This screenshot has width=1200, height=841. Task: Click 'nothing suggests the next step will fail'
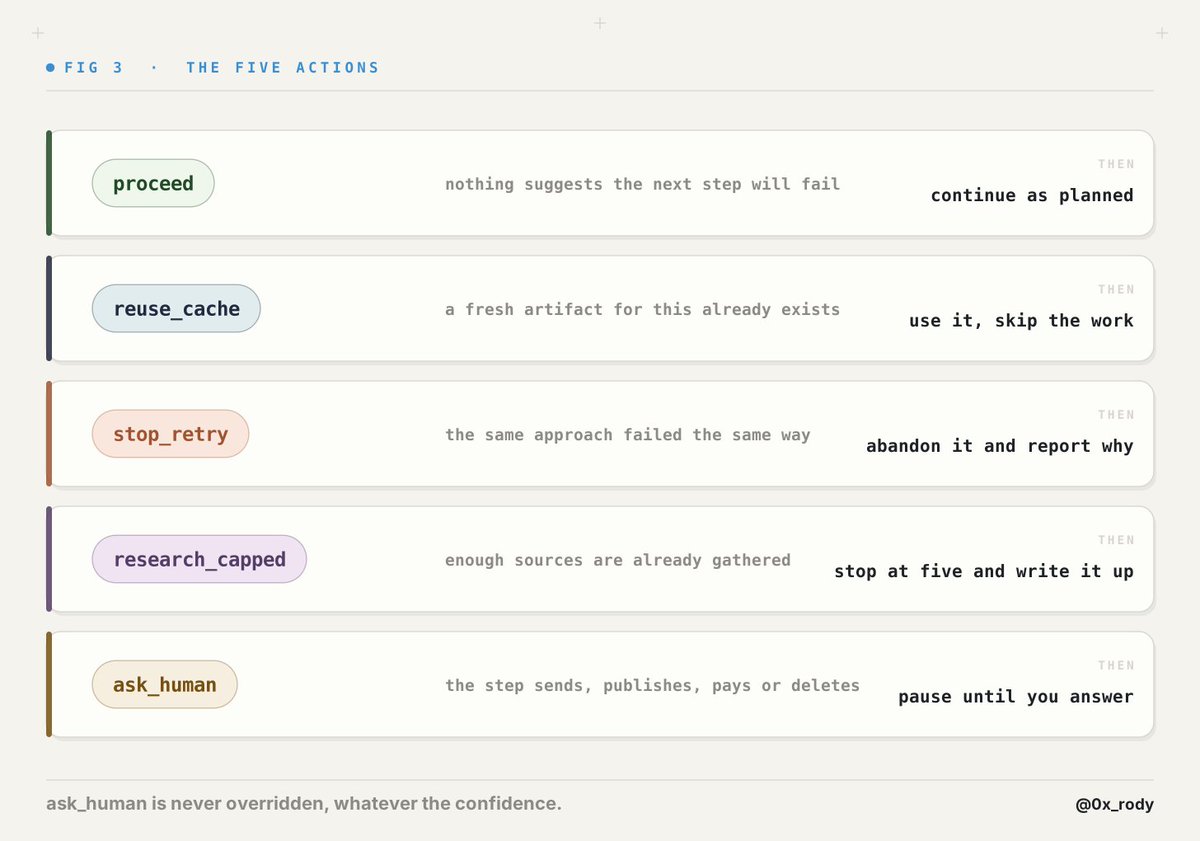tap(642, 184)
